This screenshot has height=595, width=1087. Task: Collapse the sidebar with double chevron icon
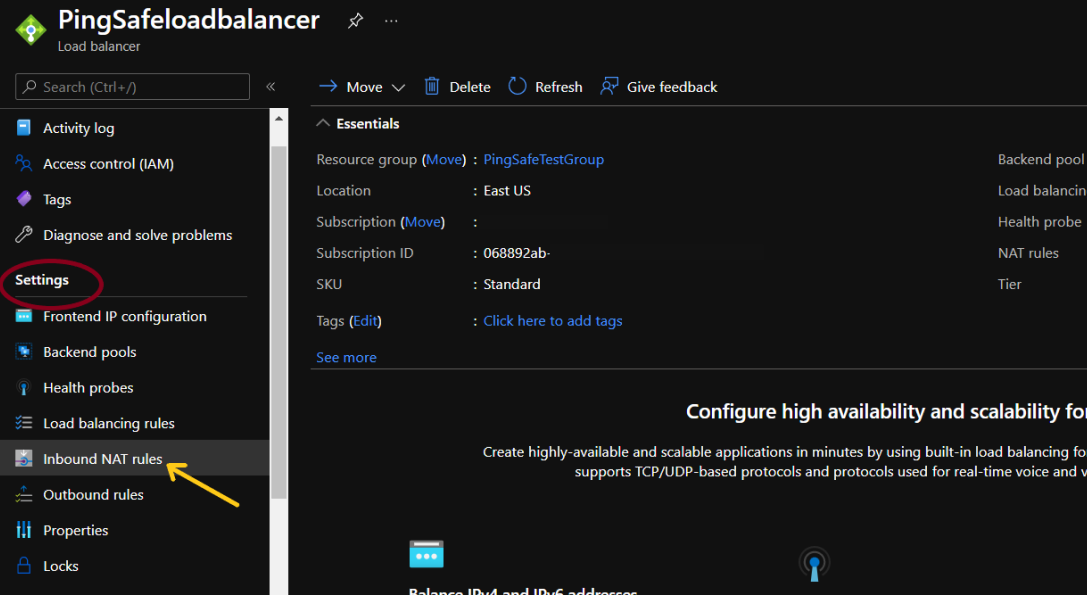point(270,87)
